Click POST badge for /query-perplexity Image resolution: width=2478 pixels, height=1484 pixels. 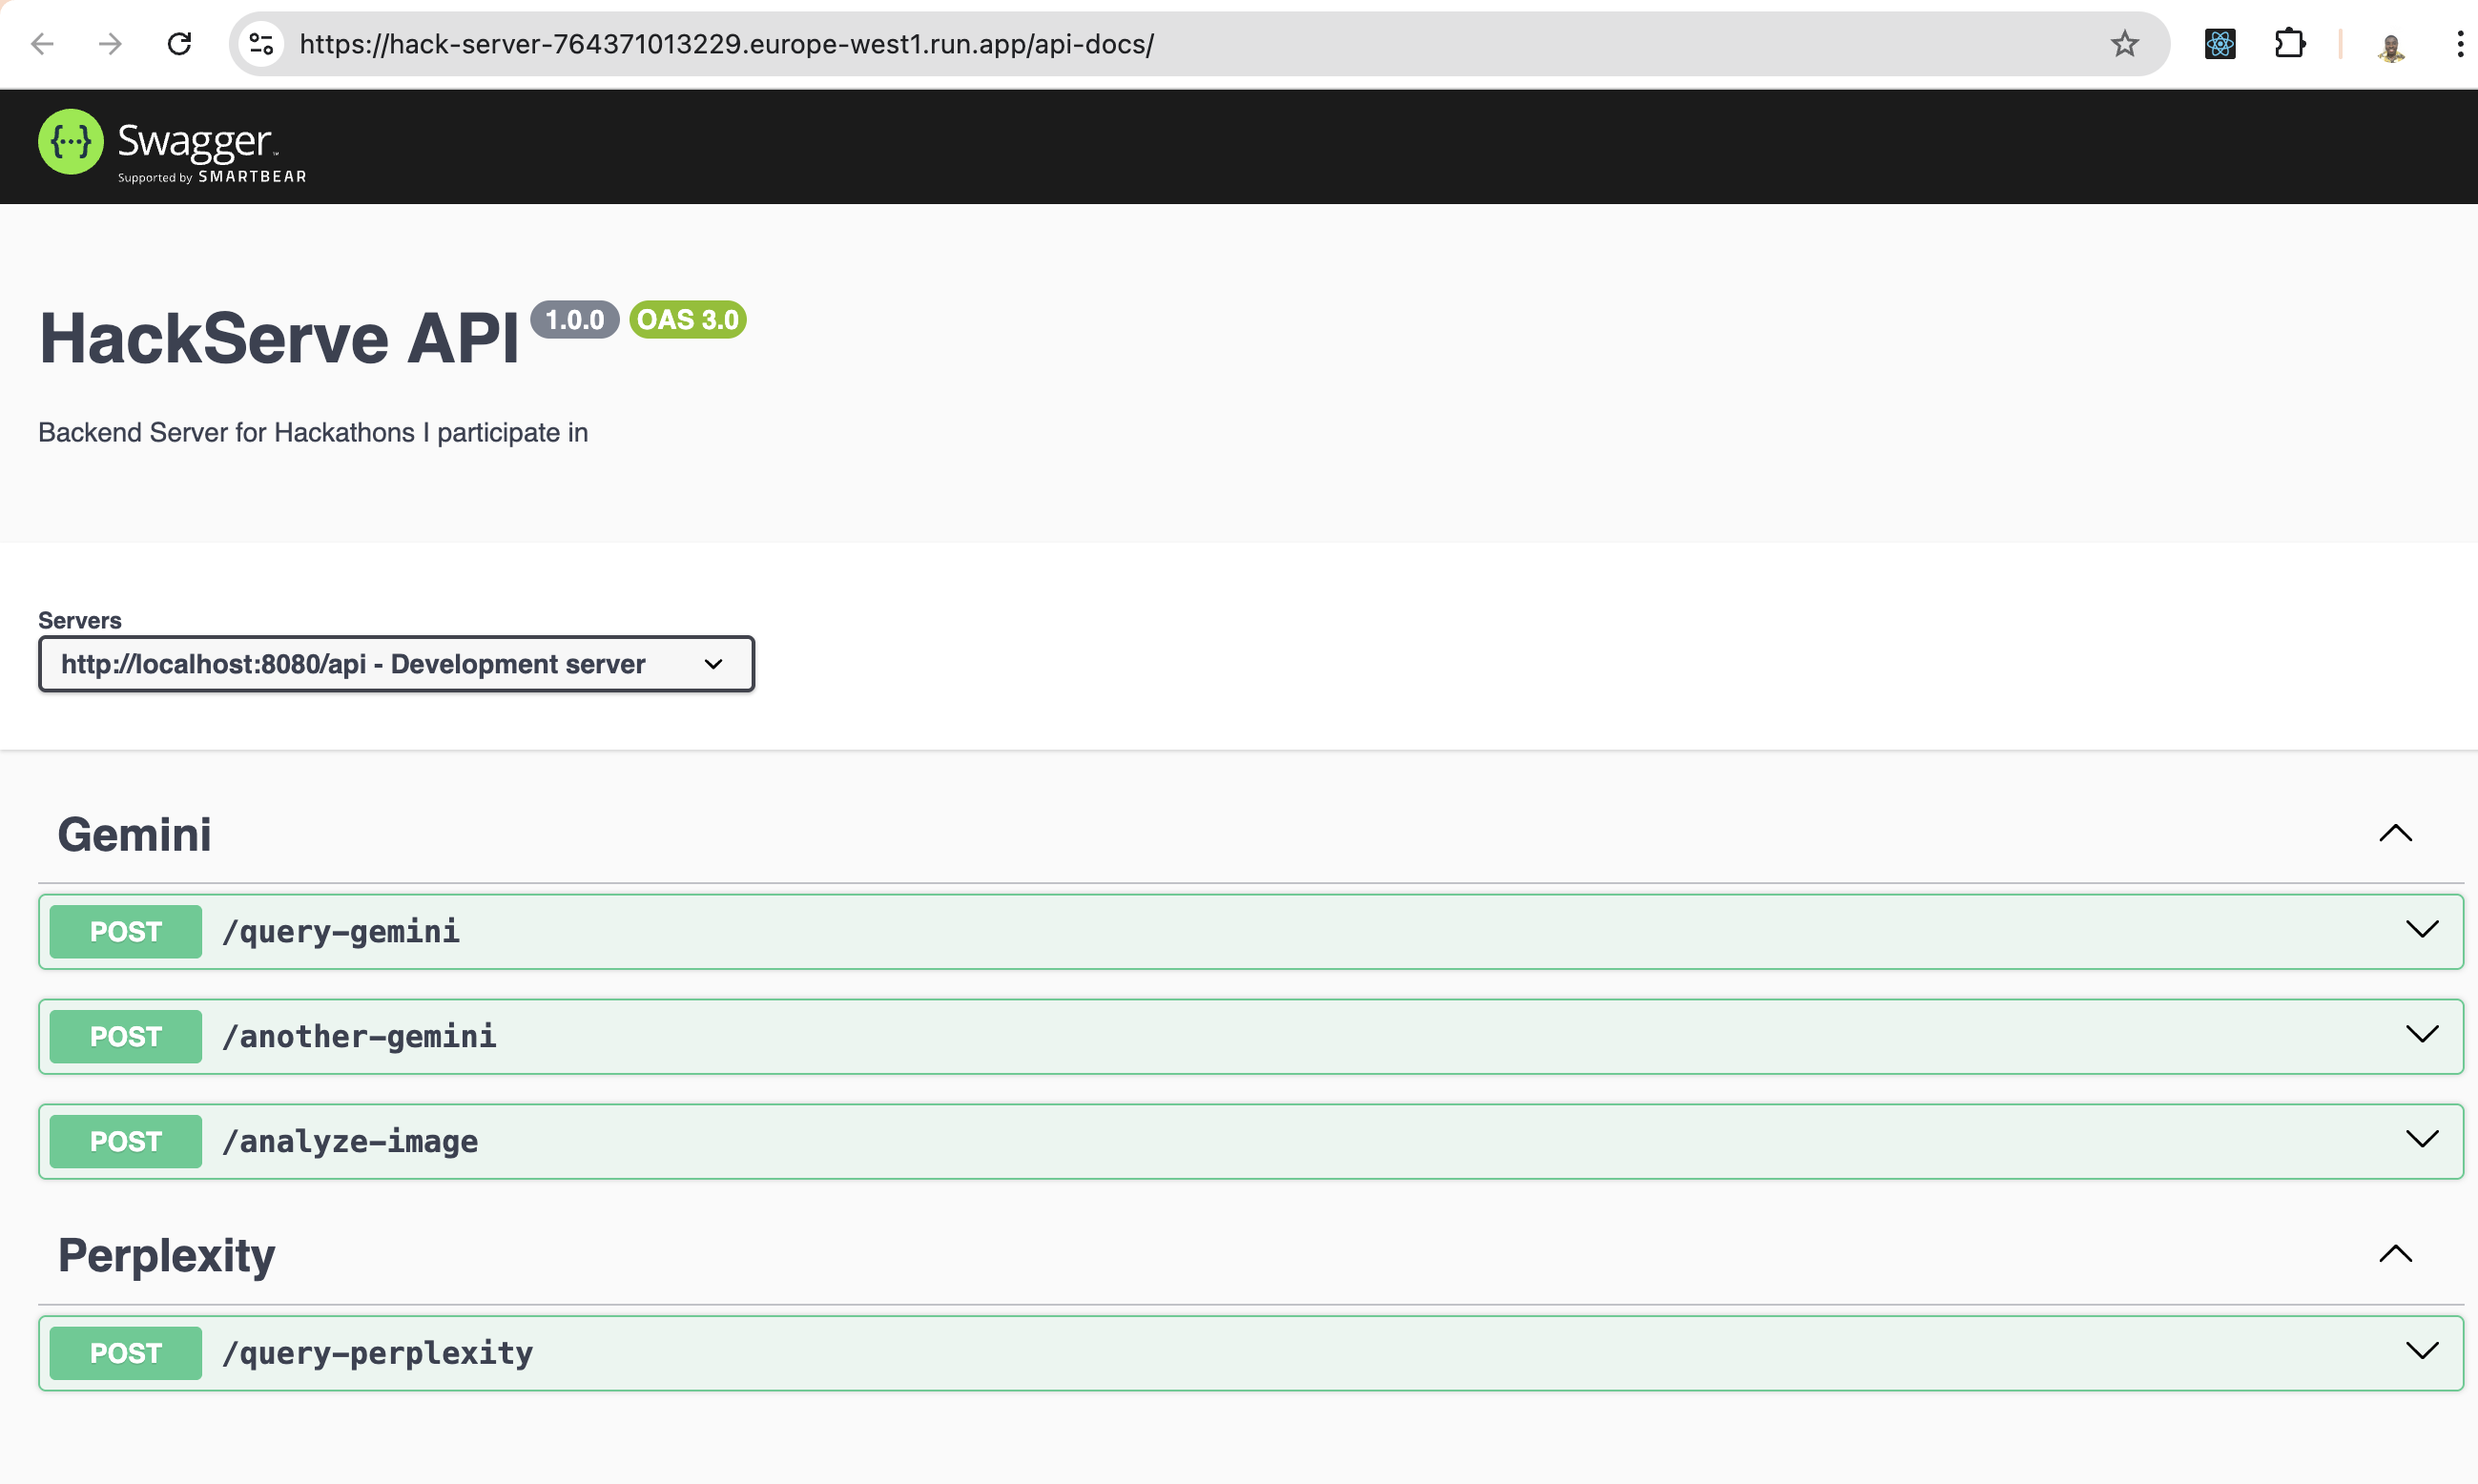pyautogui.click(x=126, y=1353)
